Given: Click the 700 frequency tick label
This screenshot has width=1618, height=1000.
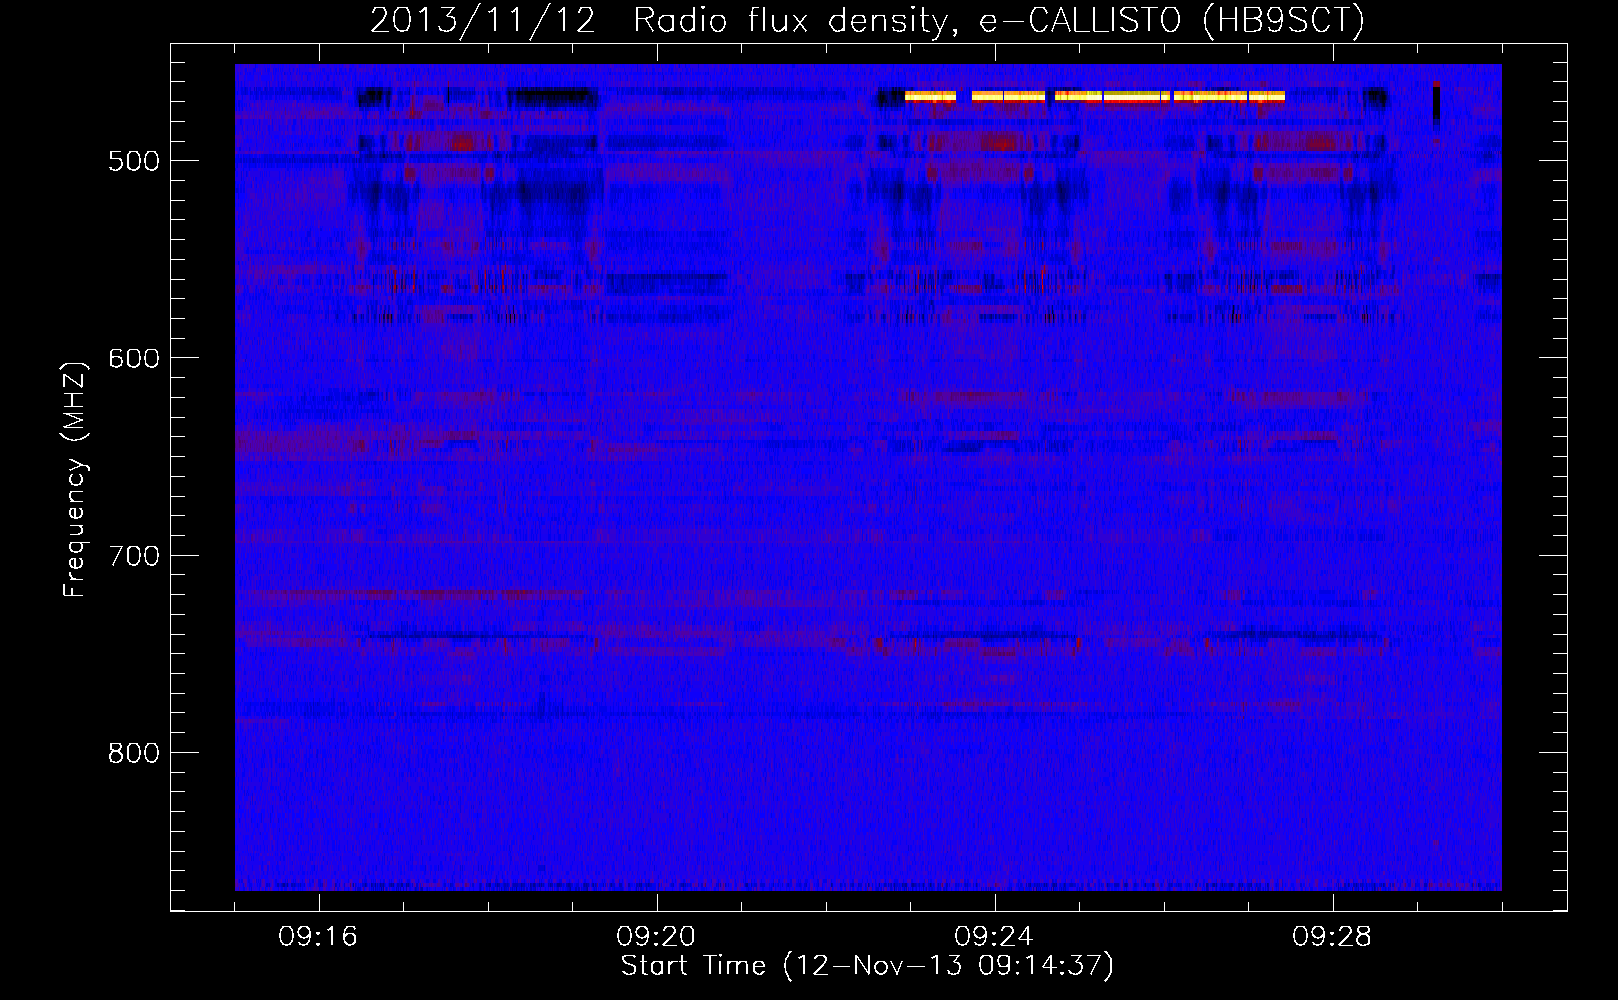Looking at the screenshot, I should click(x=134, y=556).
